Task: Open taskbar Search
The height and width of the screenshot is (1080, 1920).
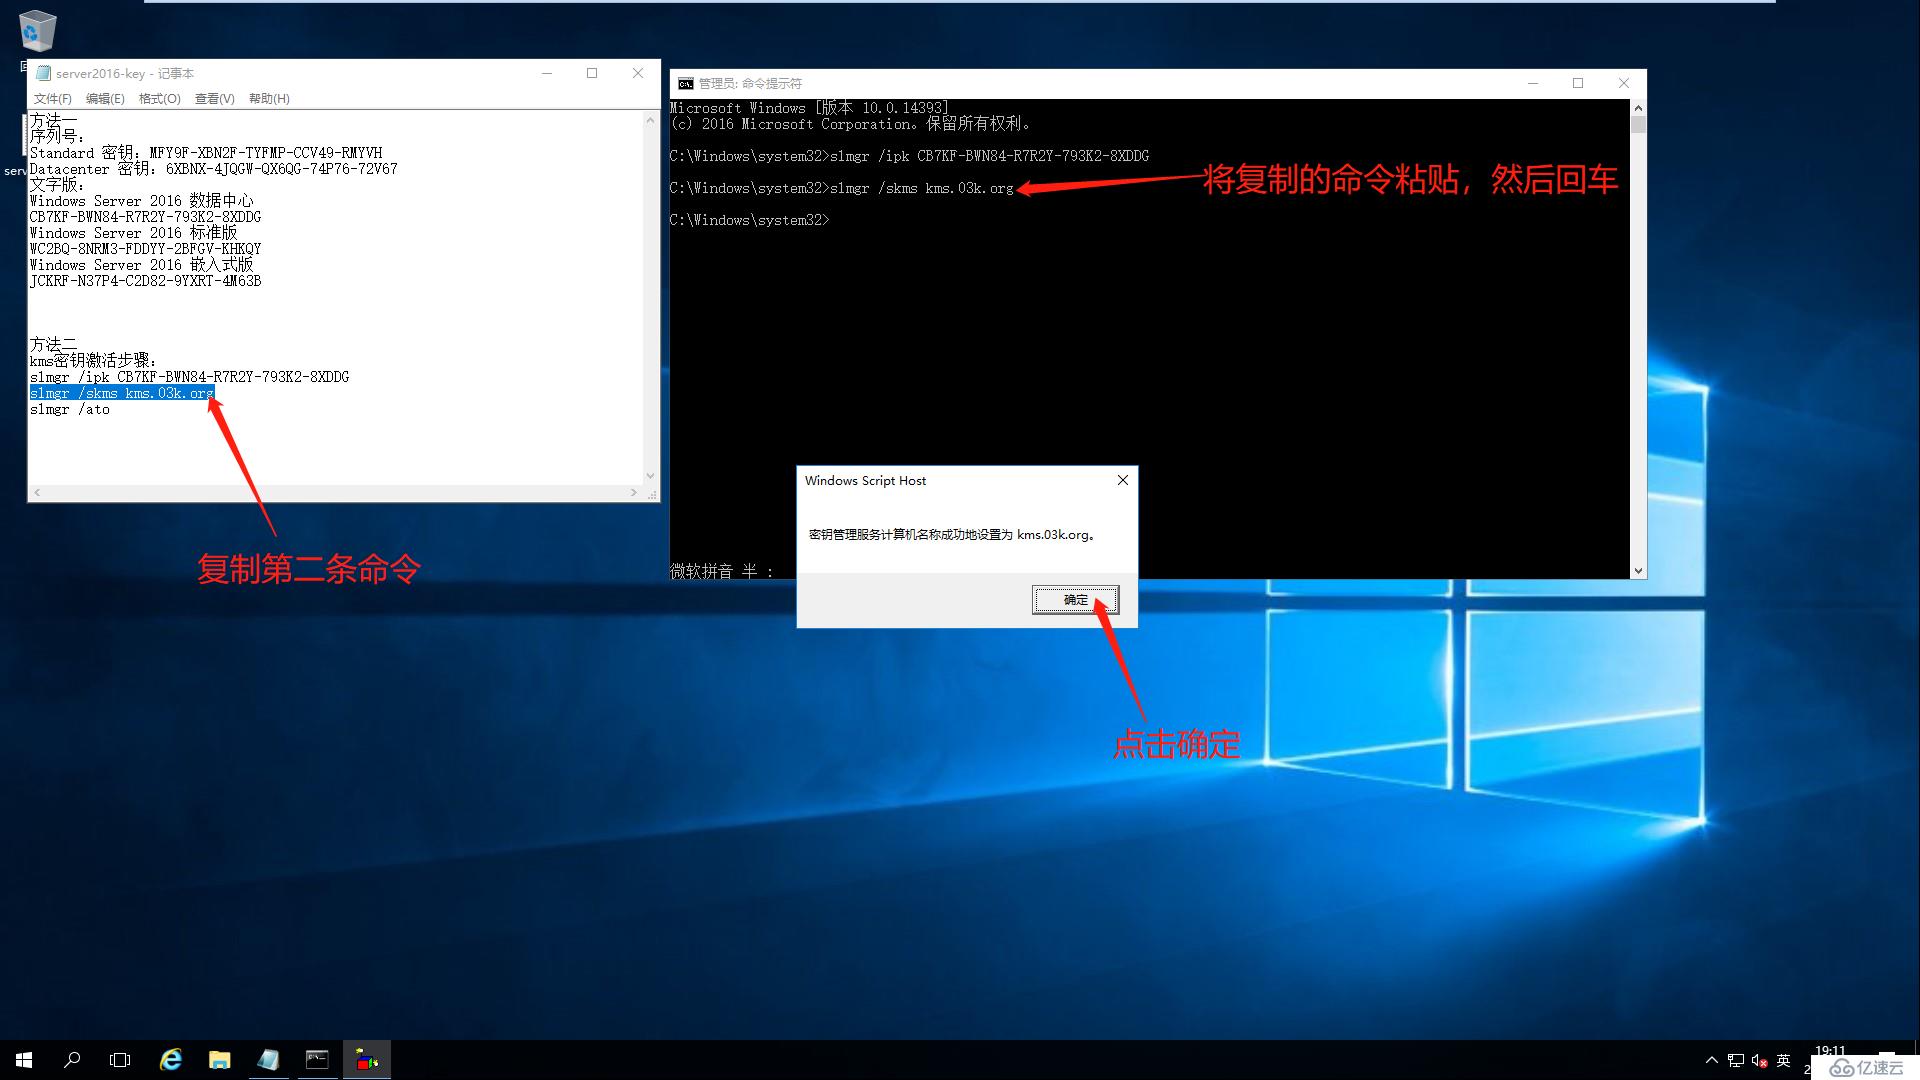Action: click(72, 1060)
